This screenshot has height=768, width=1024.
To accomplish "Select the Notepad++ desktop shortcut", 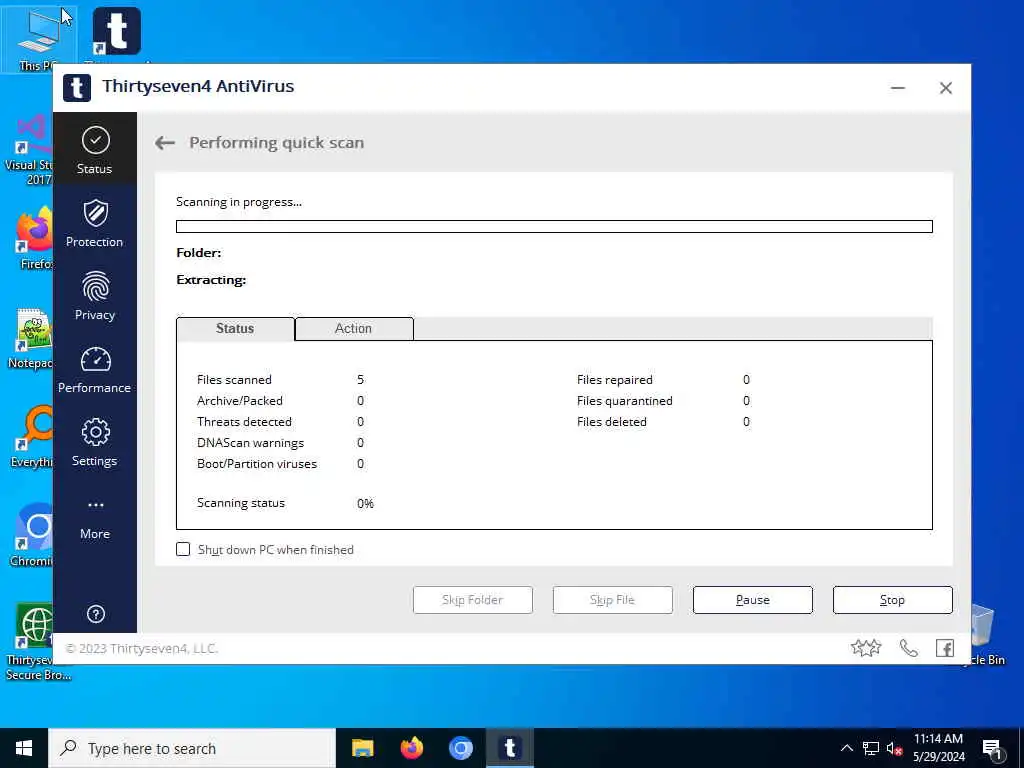I will pos(30,338).
